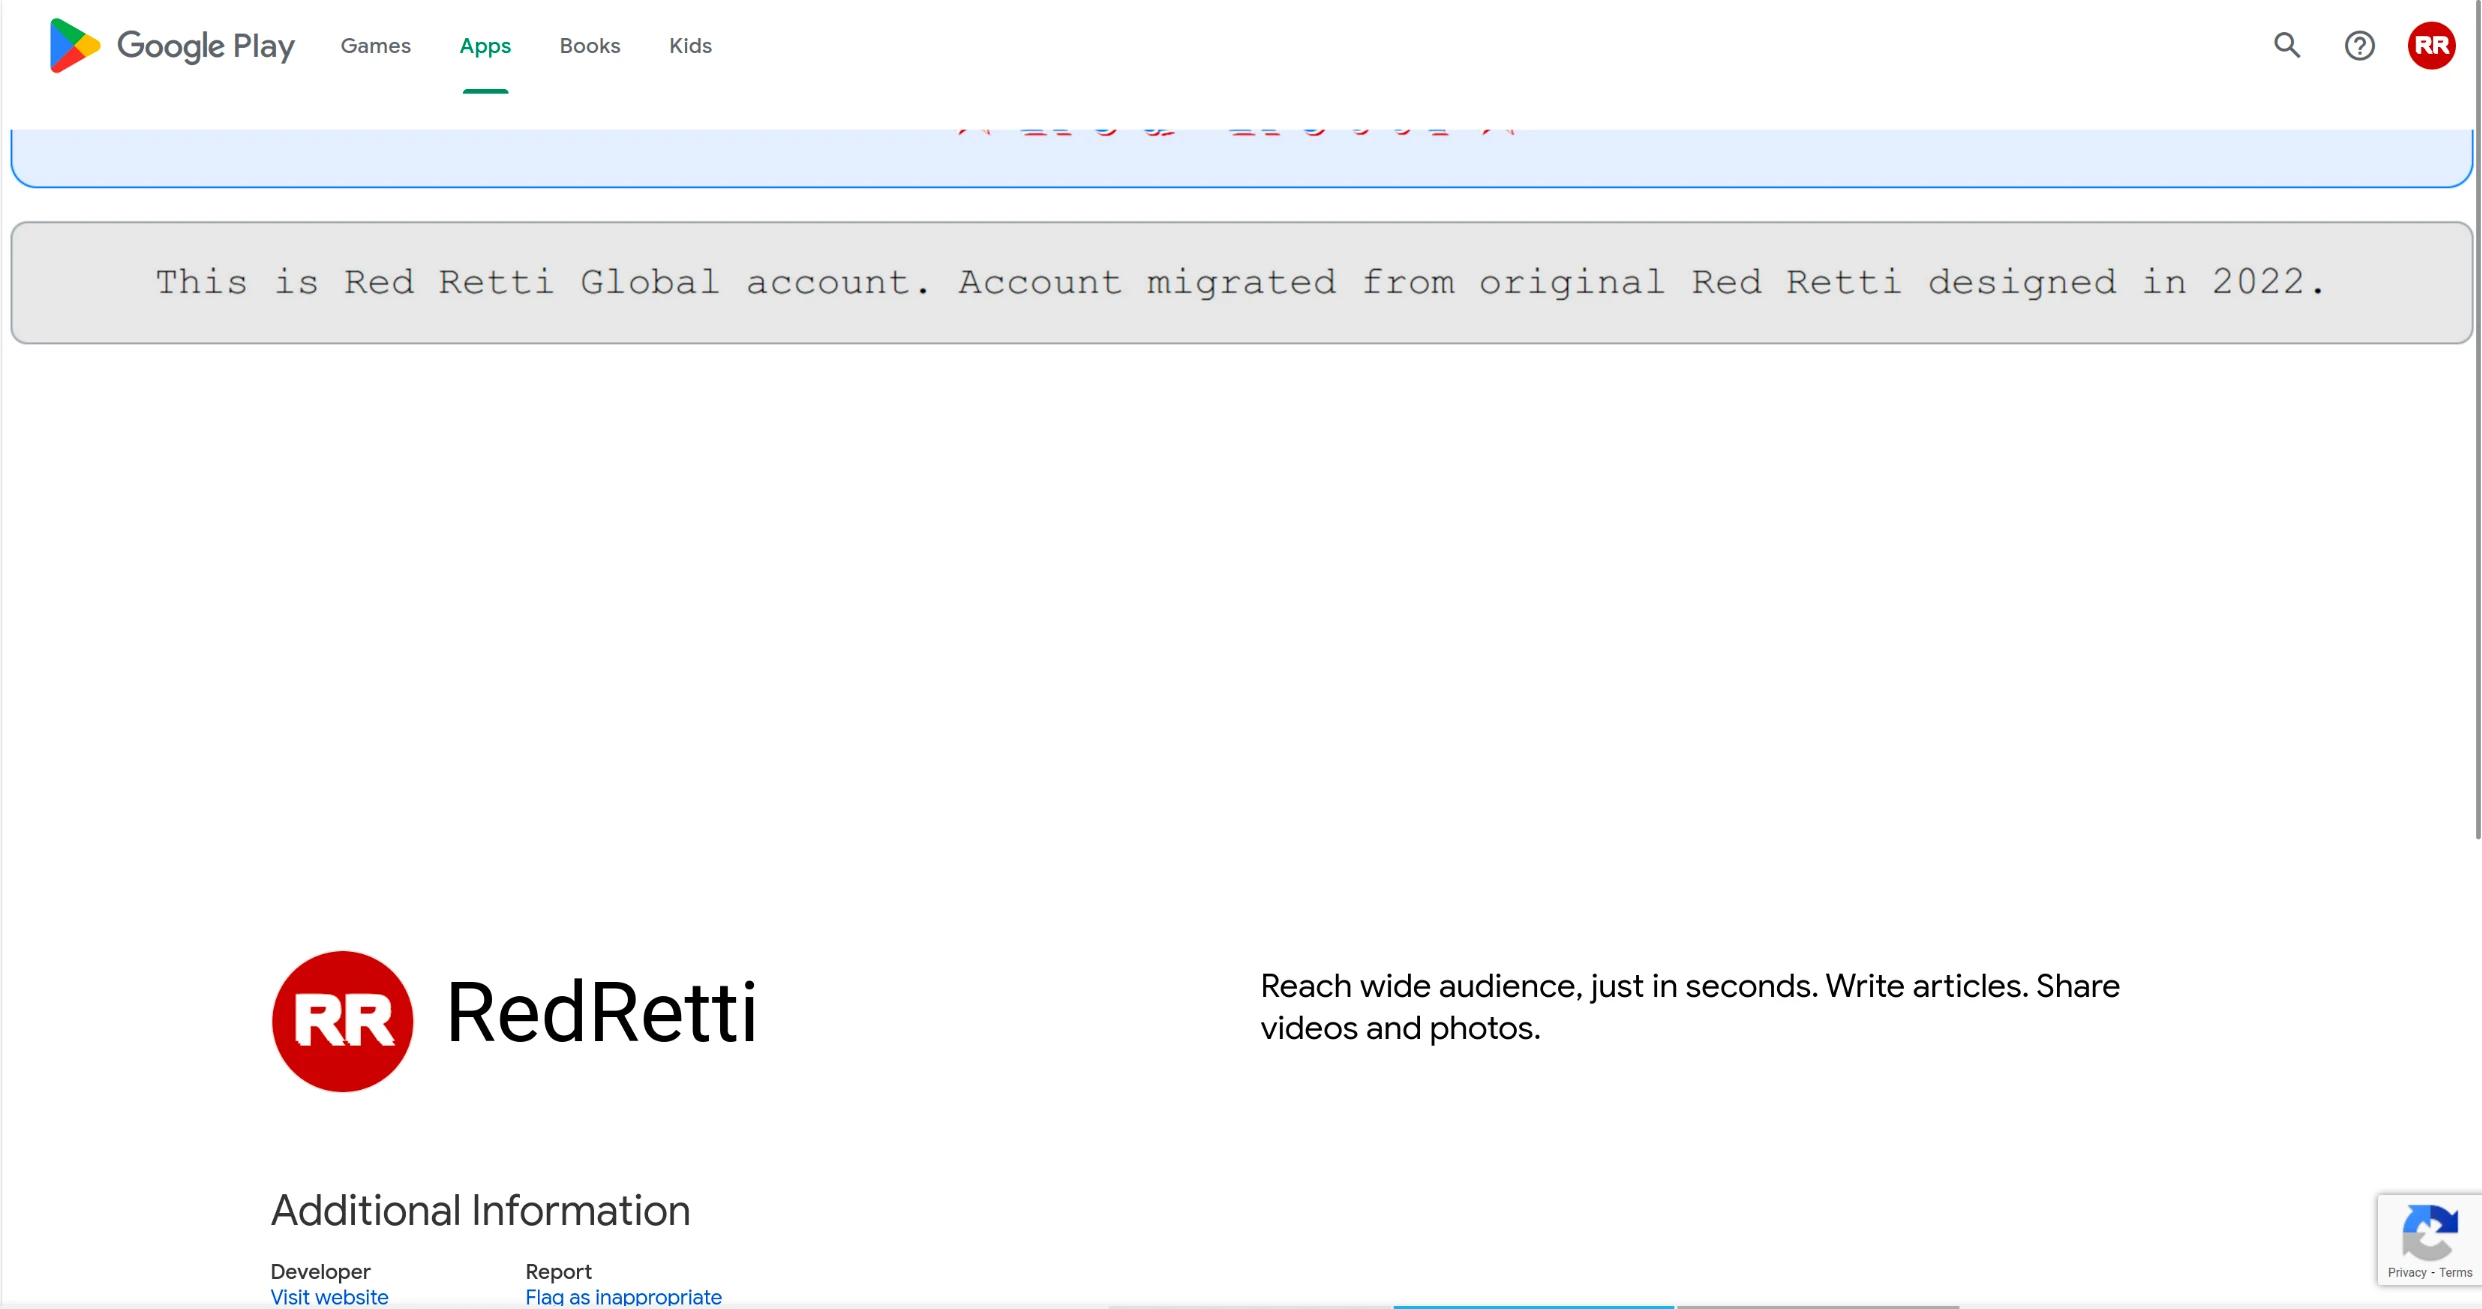Open the reCAPTCHA Terms link

tap(2455, 1272)
